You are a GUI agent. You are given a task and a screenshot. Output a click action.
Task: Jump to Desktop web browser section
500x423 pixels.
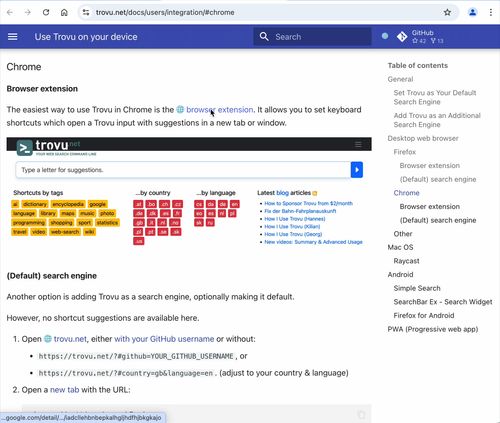pyautogui.click(x=423, y=138)
